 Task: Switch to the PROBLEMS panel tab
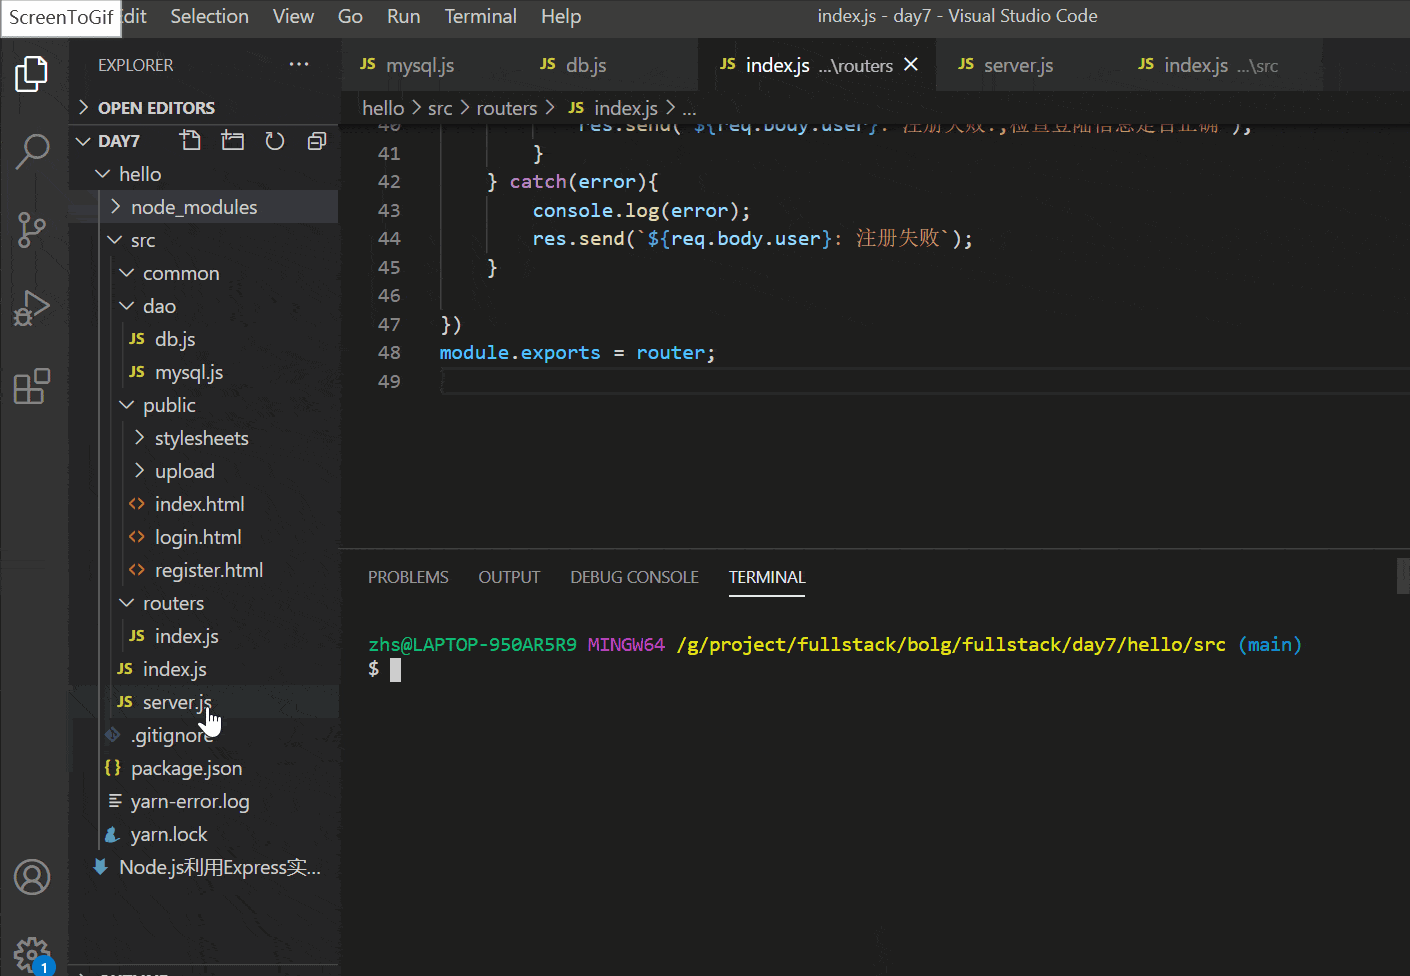408,577
